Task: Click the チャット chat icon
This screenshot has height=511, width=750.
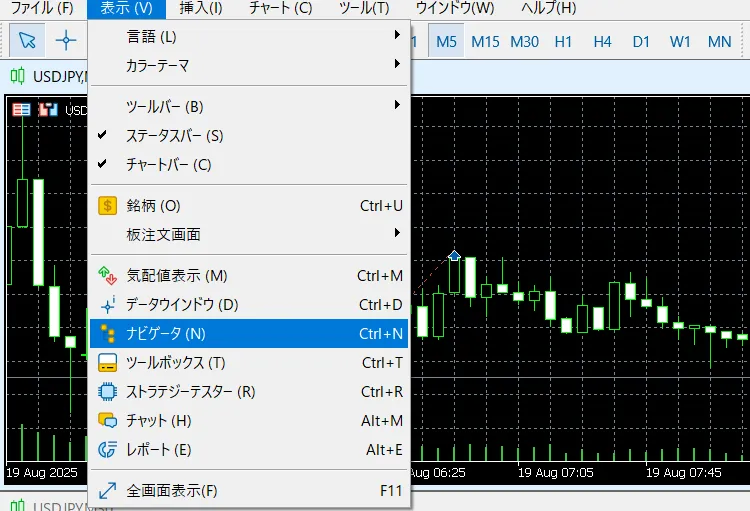Action: point(108,421)
